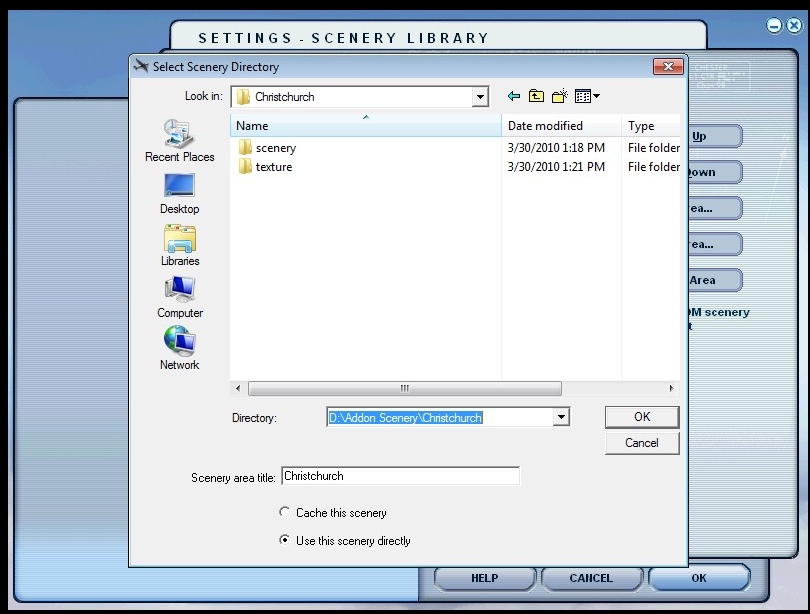Viewport: 810px width, 614px height.
Task: Open the View Menu icon
Action: coord(587,97)
